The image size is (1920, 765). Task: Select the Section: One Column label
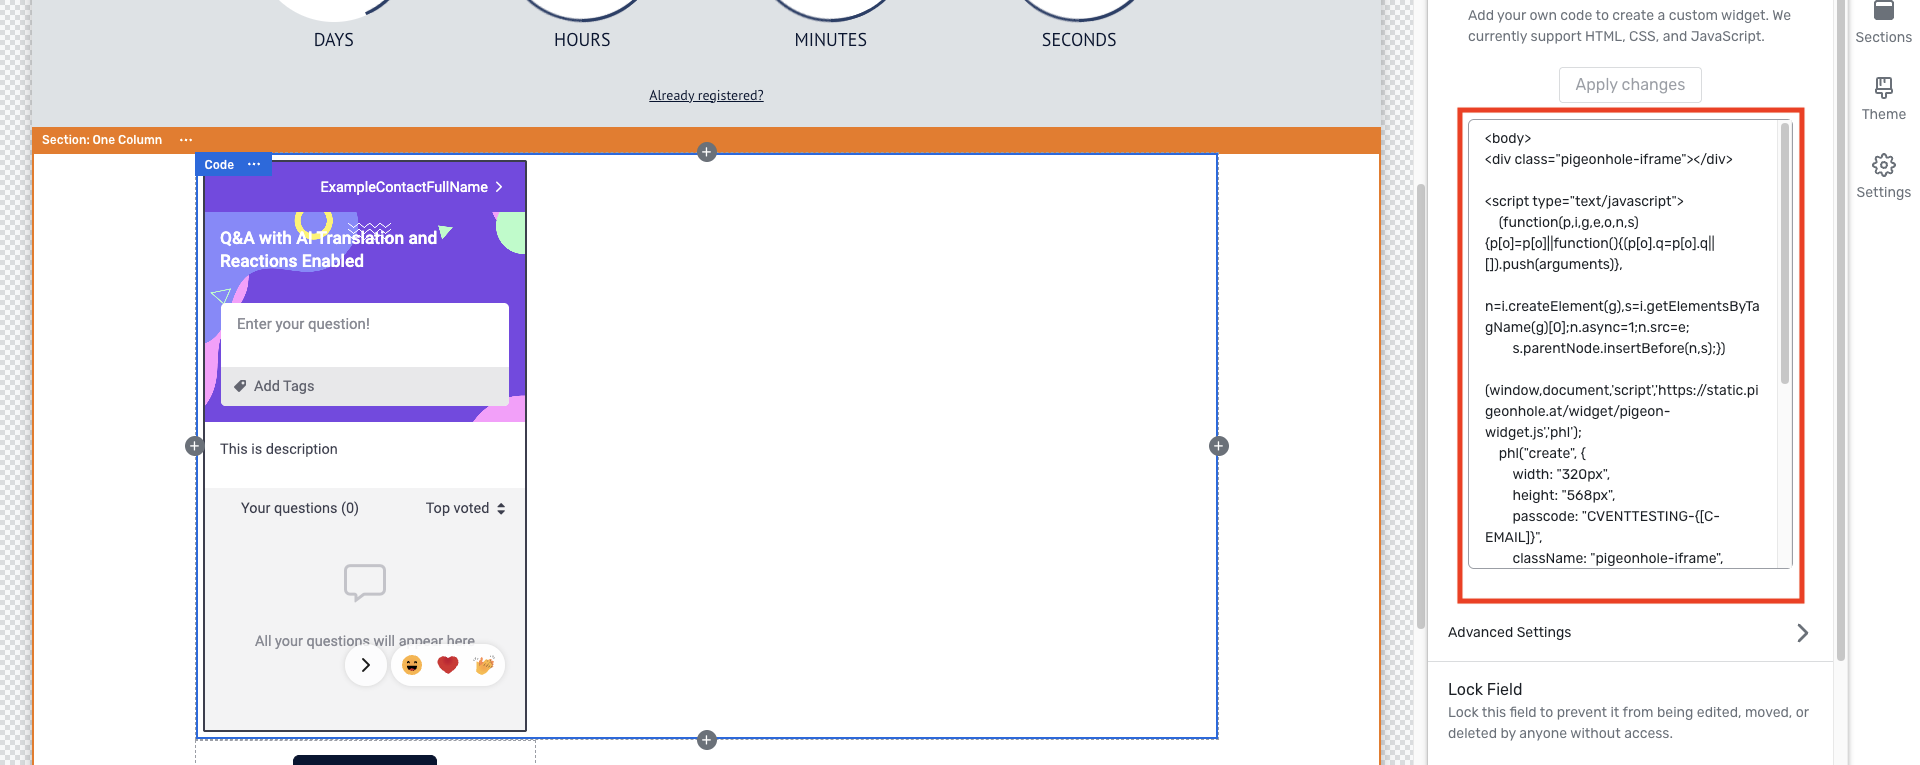pos(102,140)
